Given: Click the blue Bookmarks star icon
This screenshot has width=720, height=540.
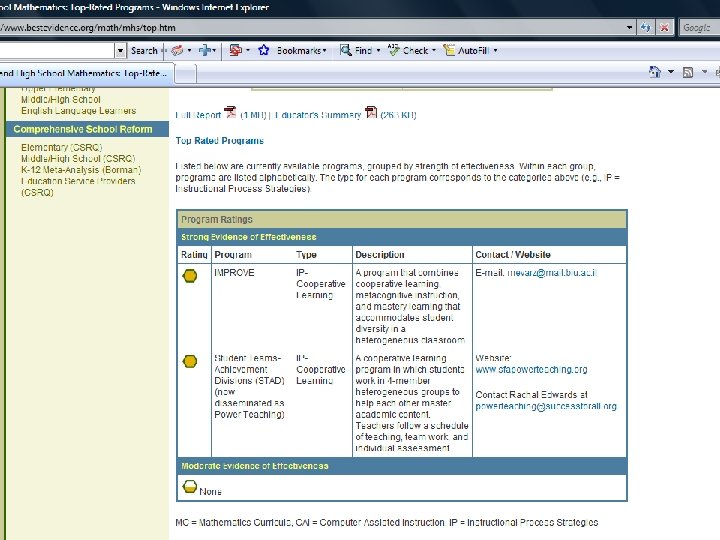Looking at the screenshot, I should (264, 50).
